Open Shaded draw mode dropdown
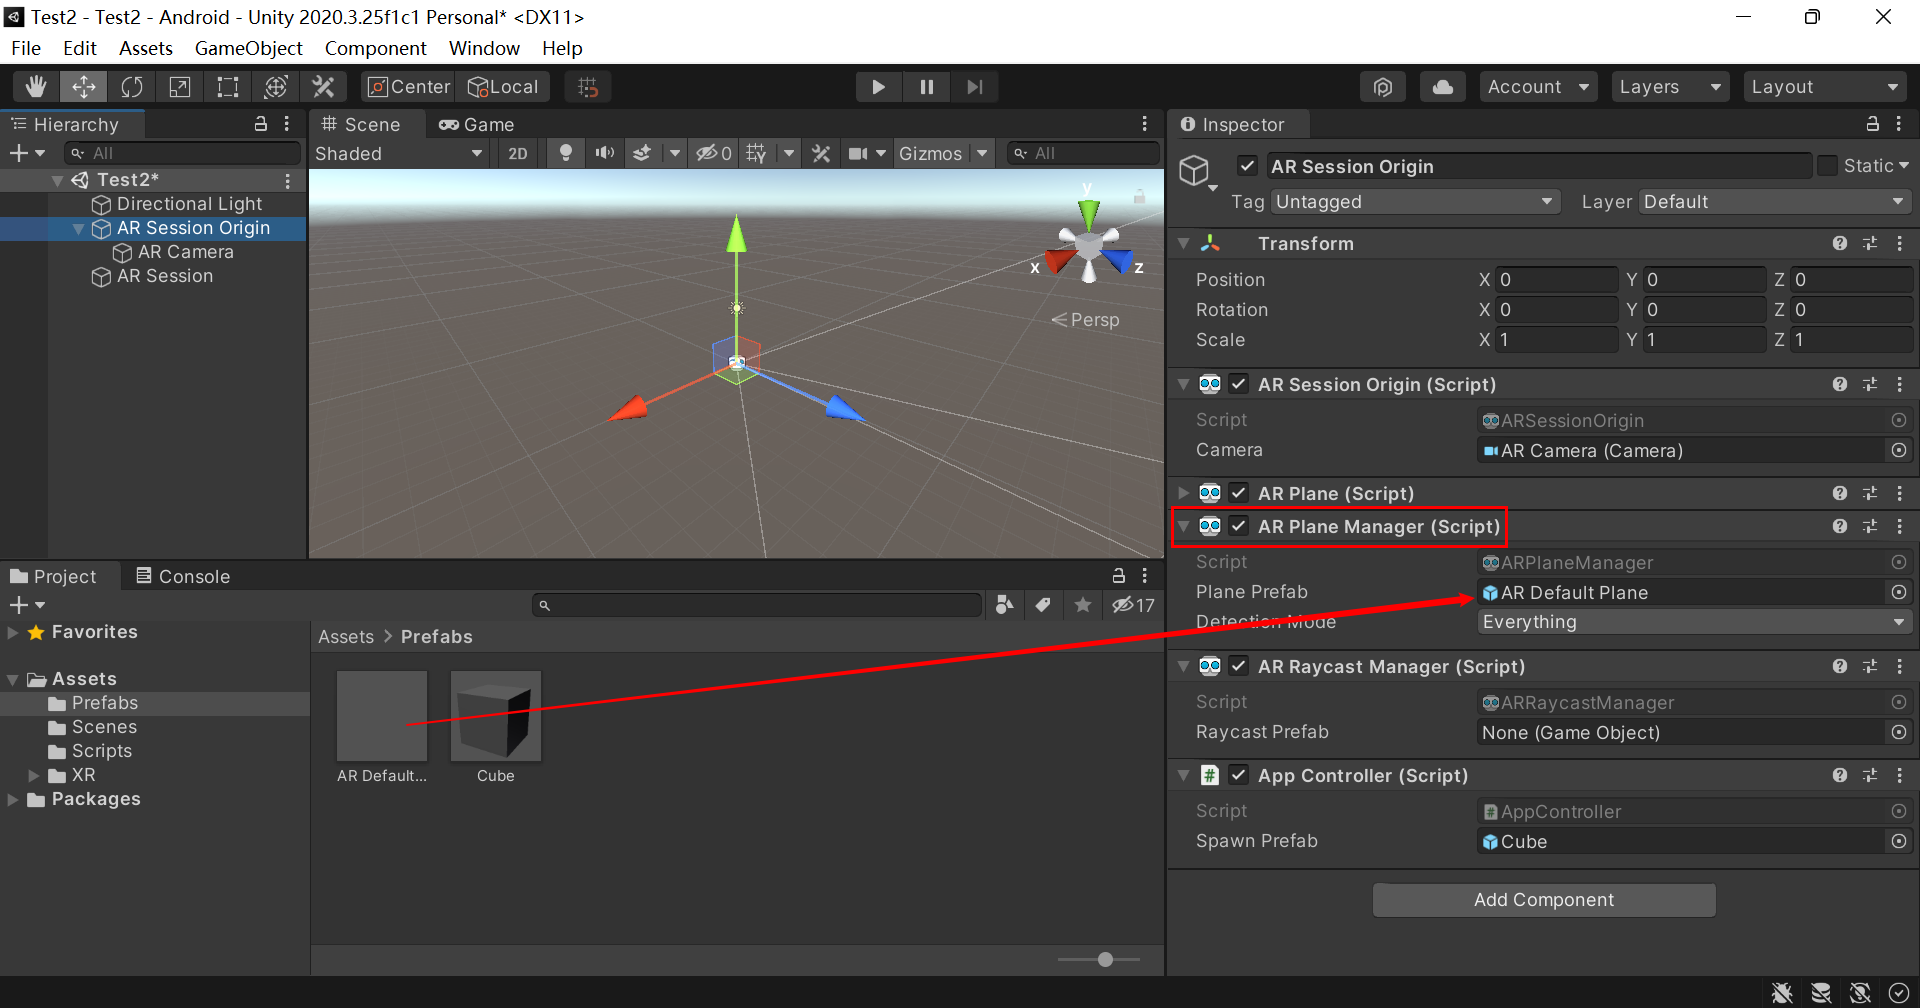The height and width of the screenshot is (1008, 1920). (399, 153)
